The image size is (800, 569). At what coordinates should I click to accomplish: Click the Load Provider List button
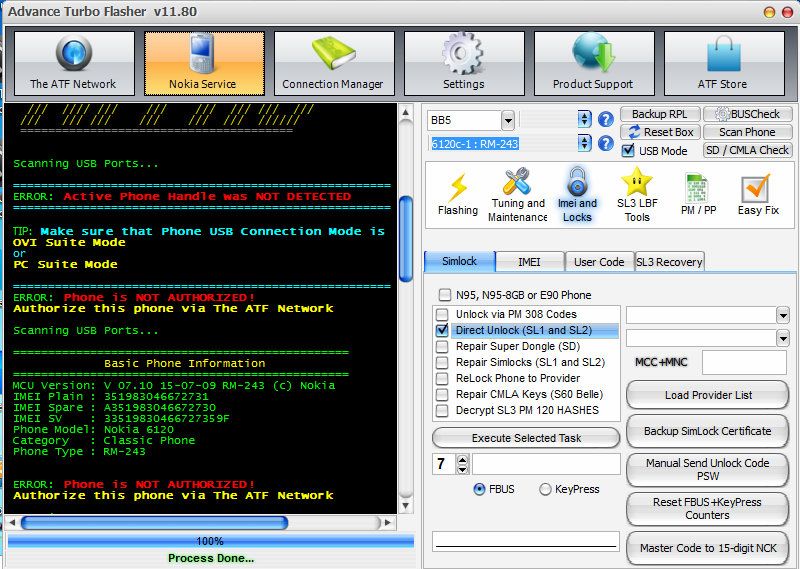tap(708, 395)
